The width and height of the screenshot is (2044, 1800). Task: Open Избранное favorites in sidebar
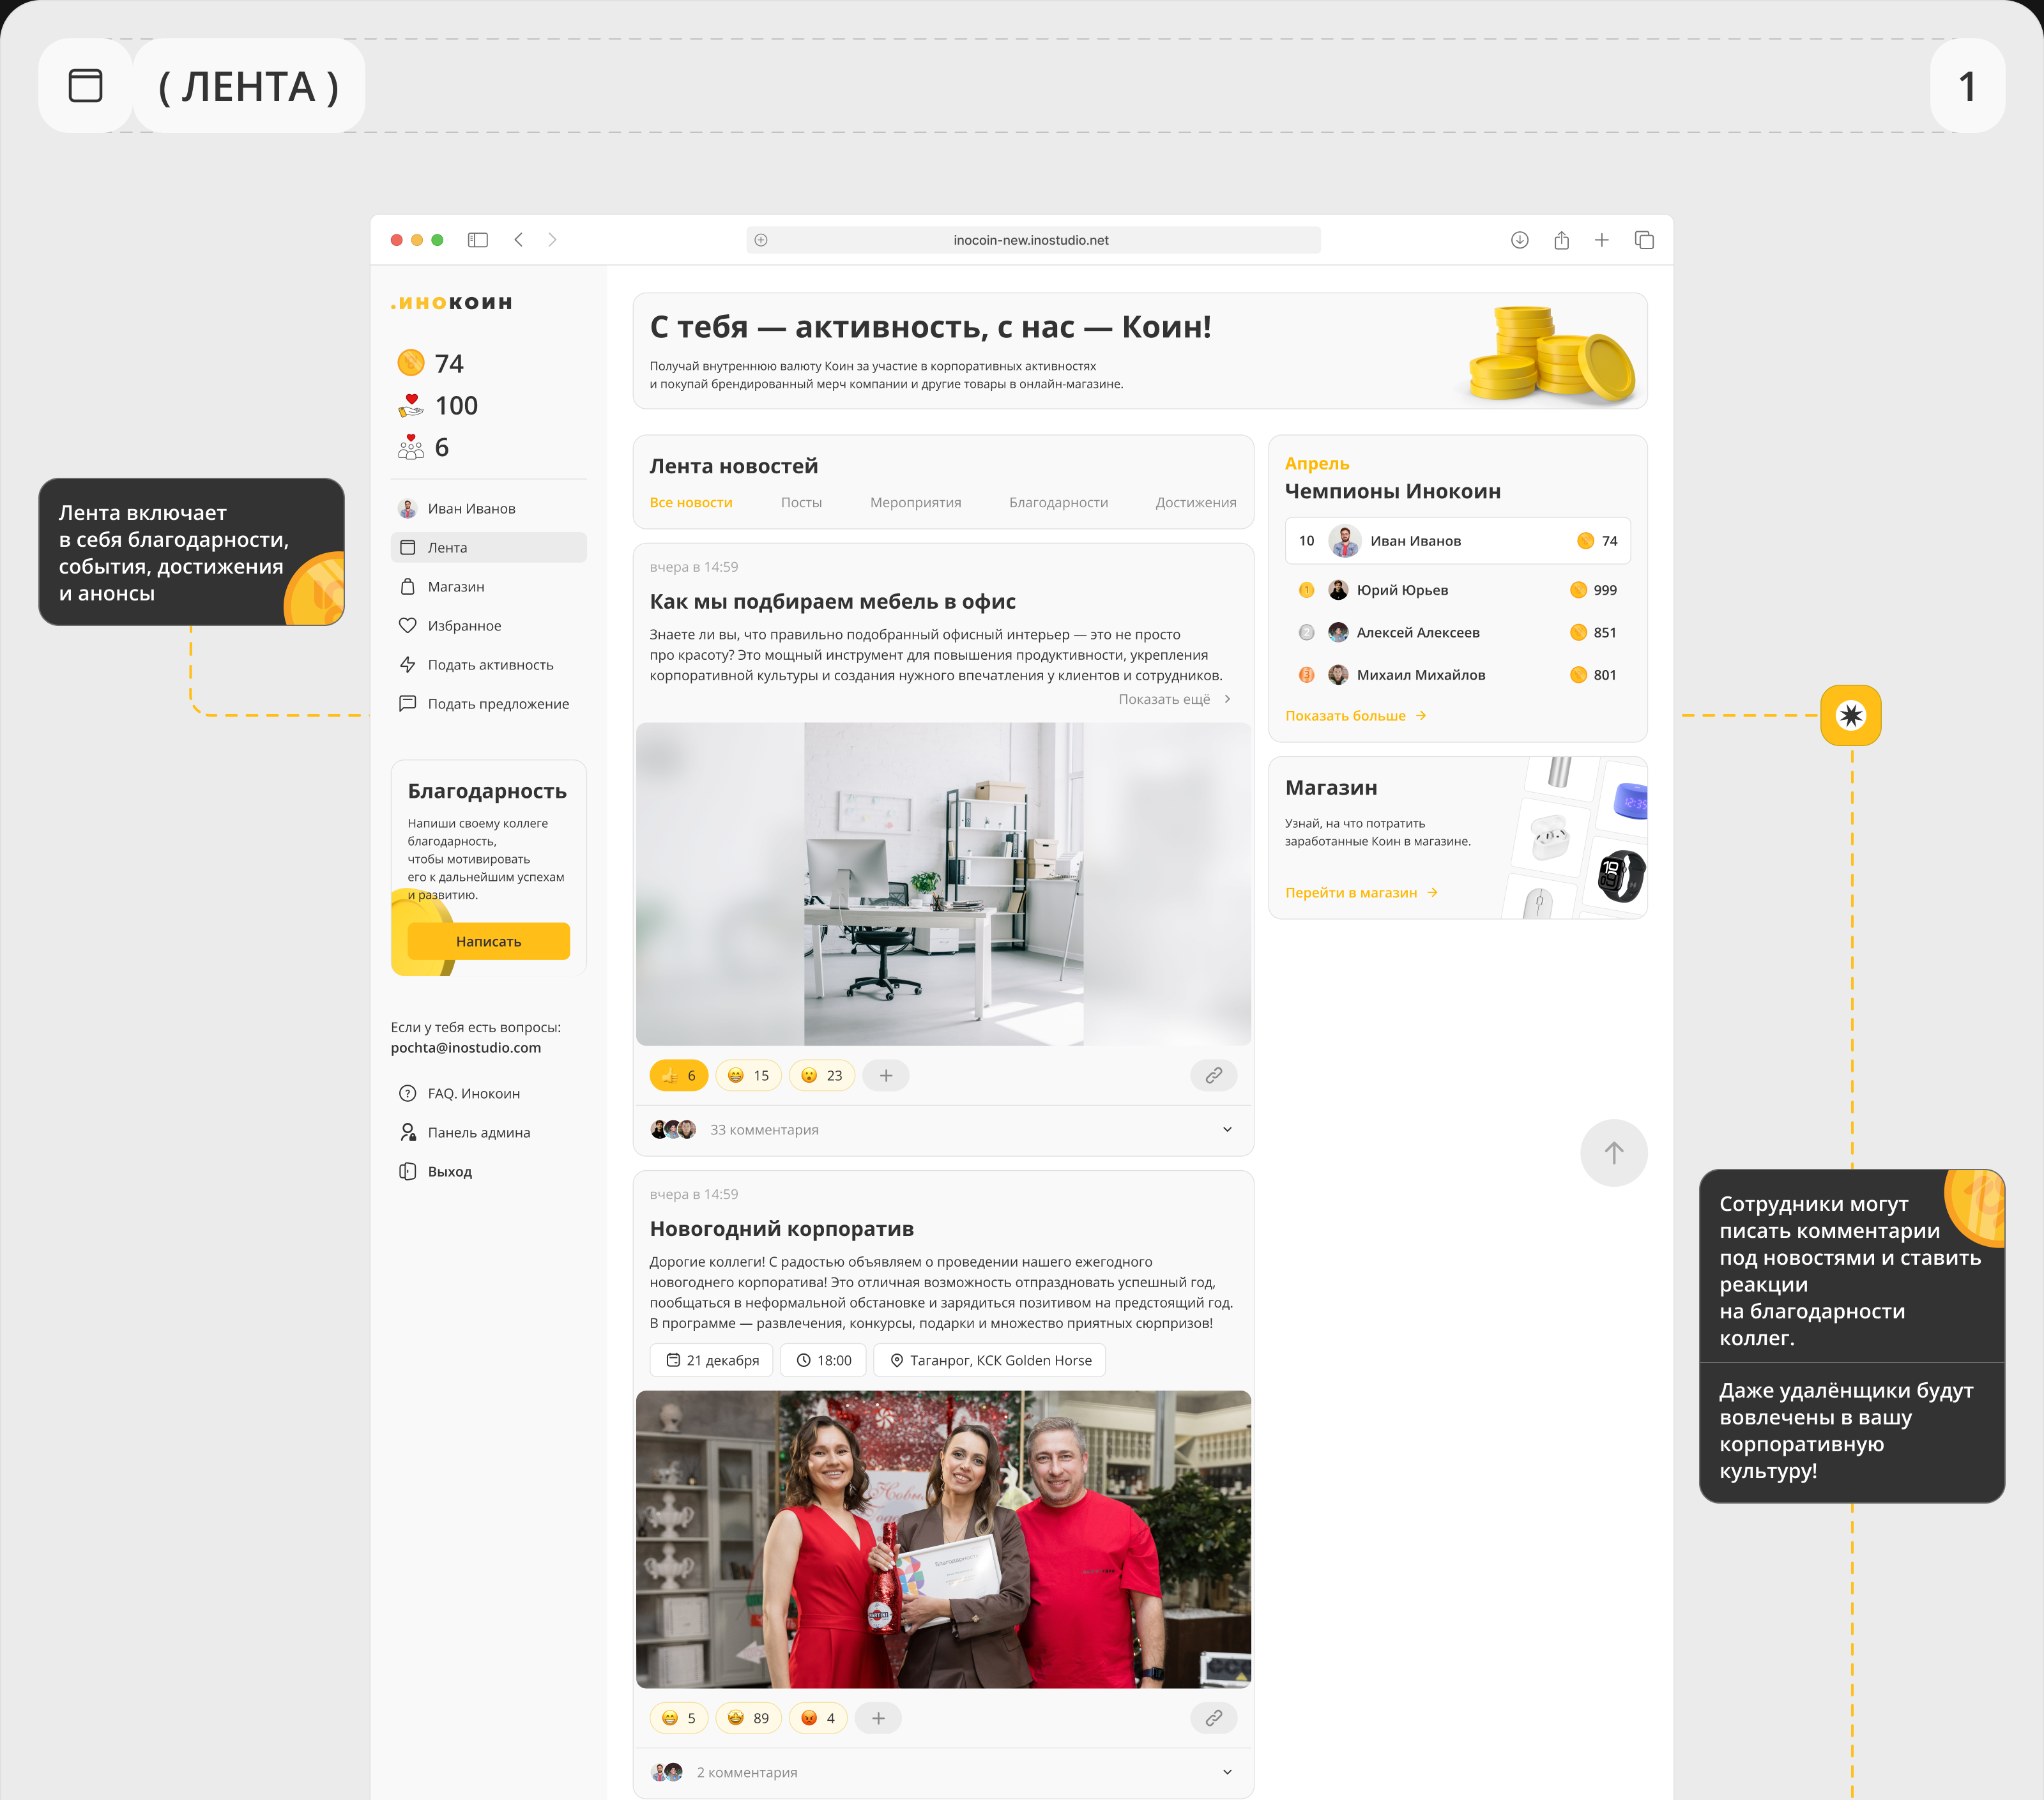(464, 626)
